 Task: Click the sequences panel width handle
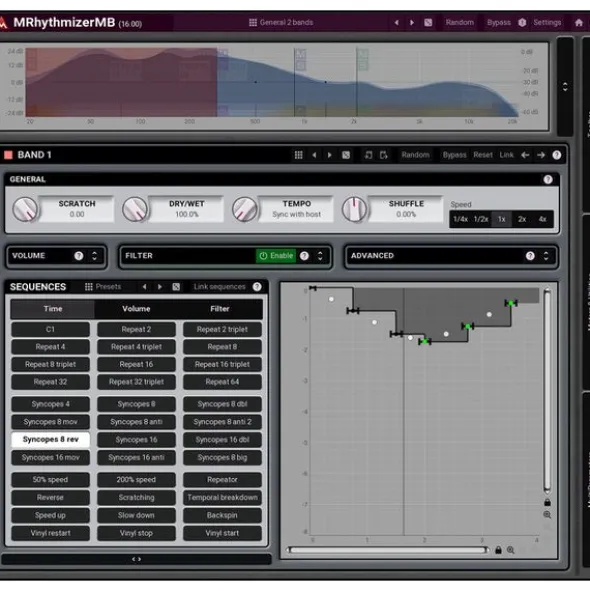point(136,559)
